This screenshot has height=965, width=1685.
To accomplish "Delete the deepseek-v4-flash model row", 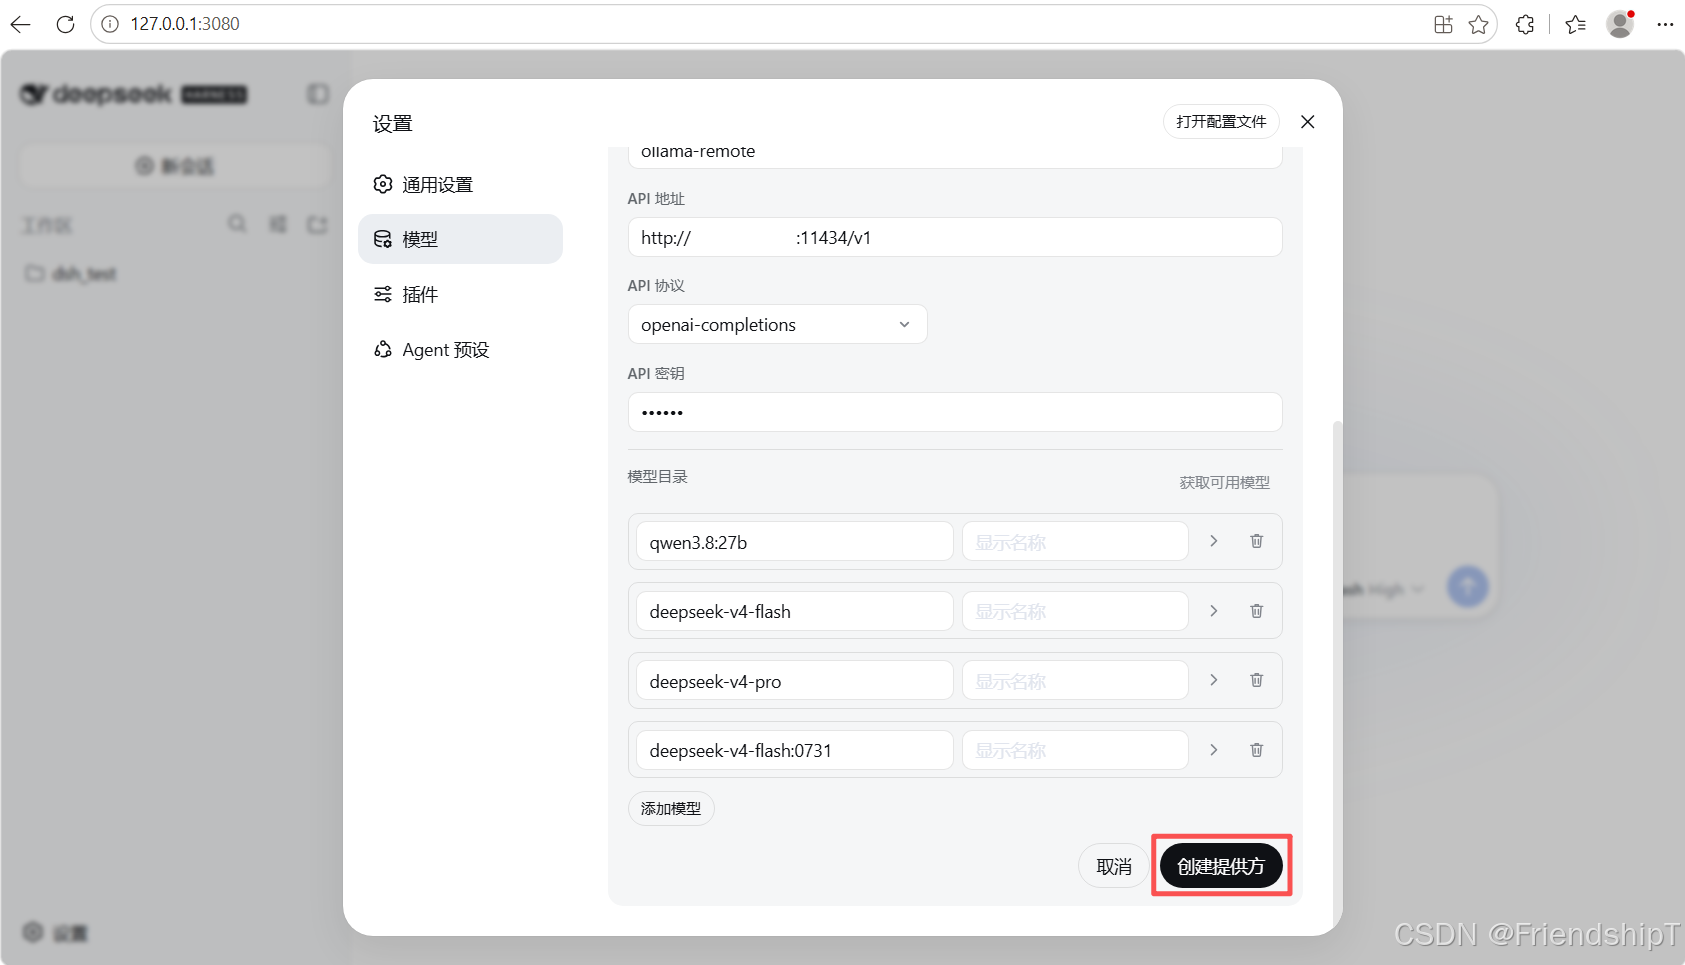I will pos(1256,611).
